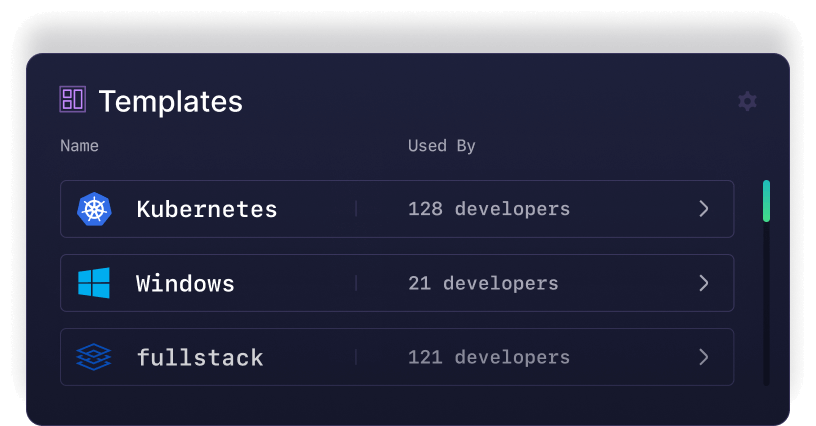816x426 pixels.
Task: Select the fullstack template name
Action: (200, 357)
